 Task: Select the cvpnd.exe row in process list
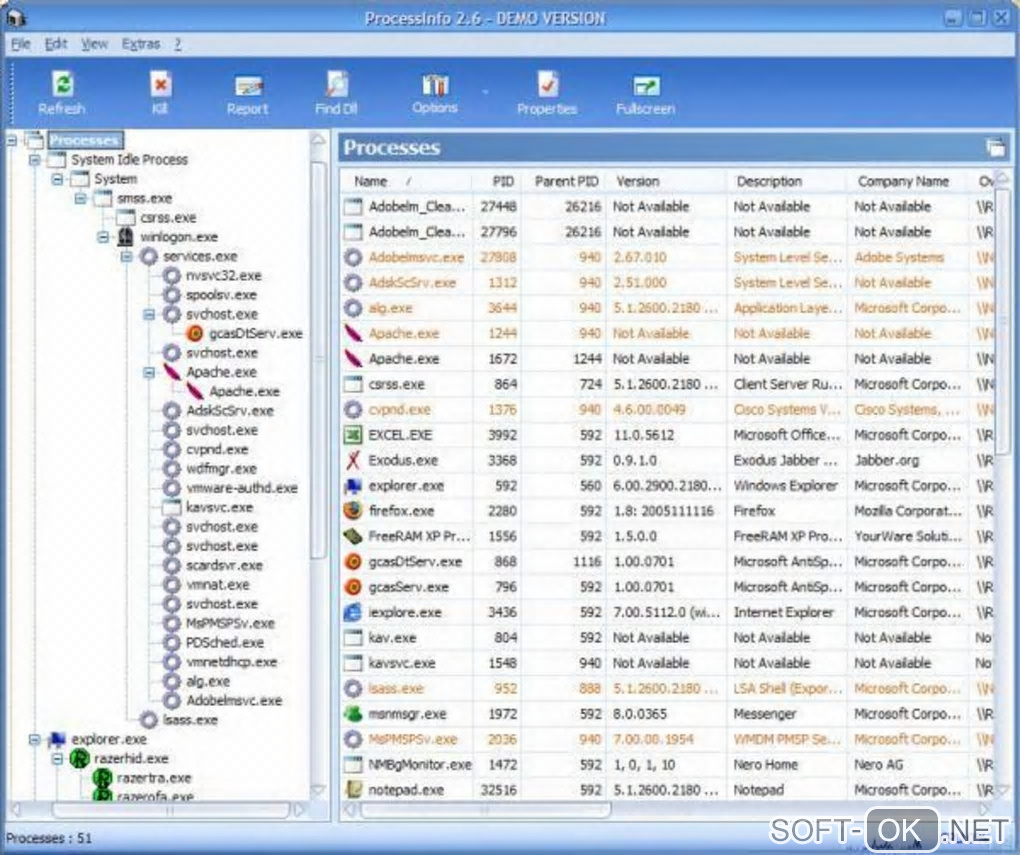coord(667,409)
